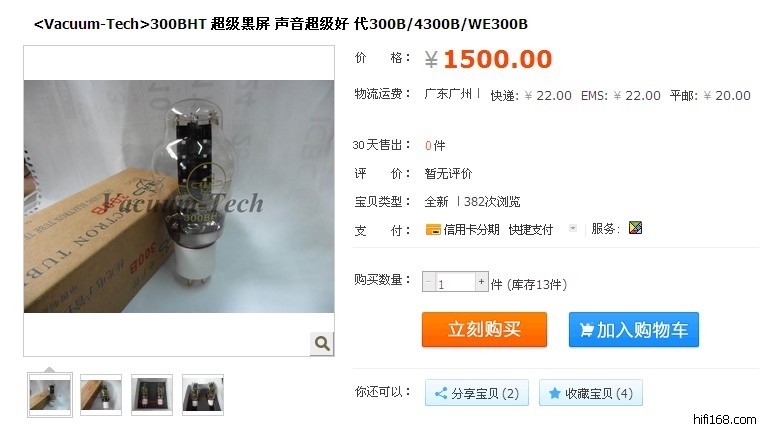
Task: Select the second product thumbnail
Action: pyautogui.click(x=101, y=395)
